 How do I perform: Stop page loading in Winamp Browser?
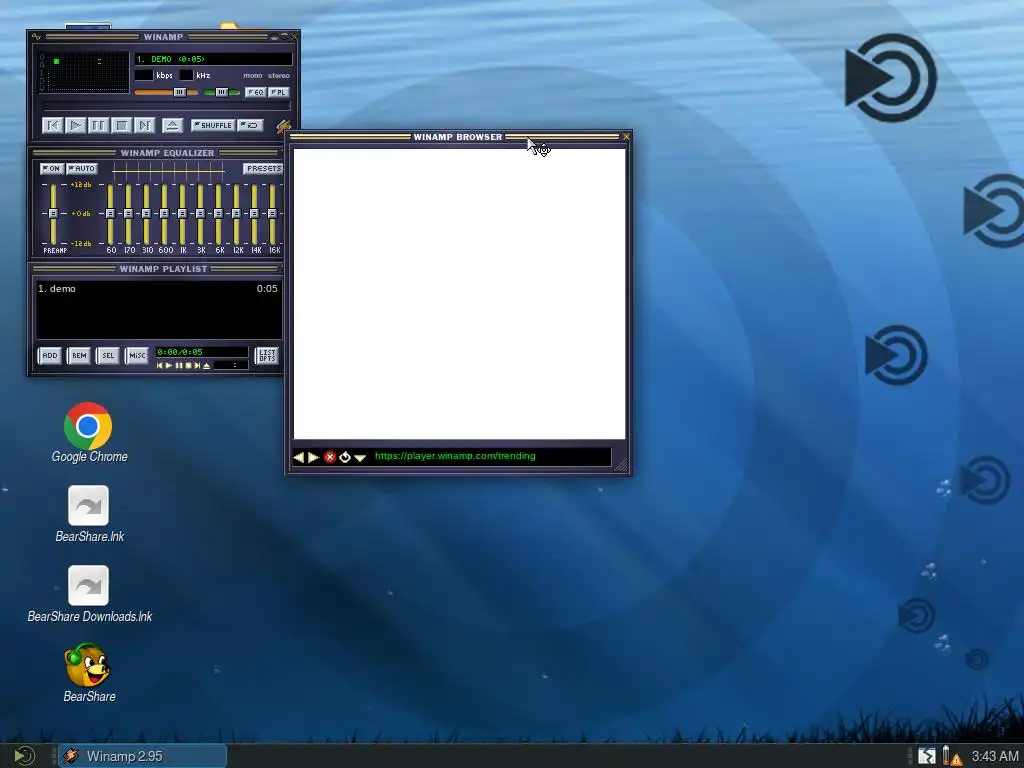tap(330, 457)
